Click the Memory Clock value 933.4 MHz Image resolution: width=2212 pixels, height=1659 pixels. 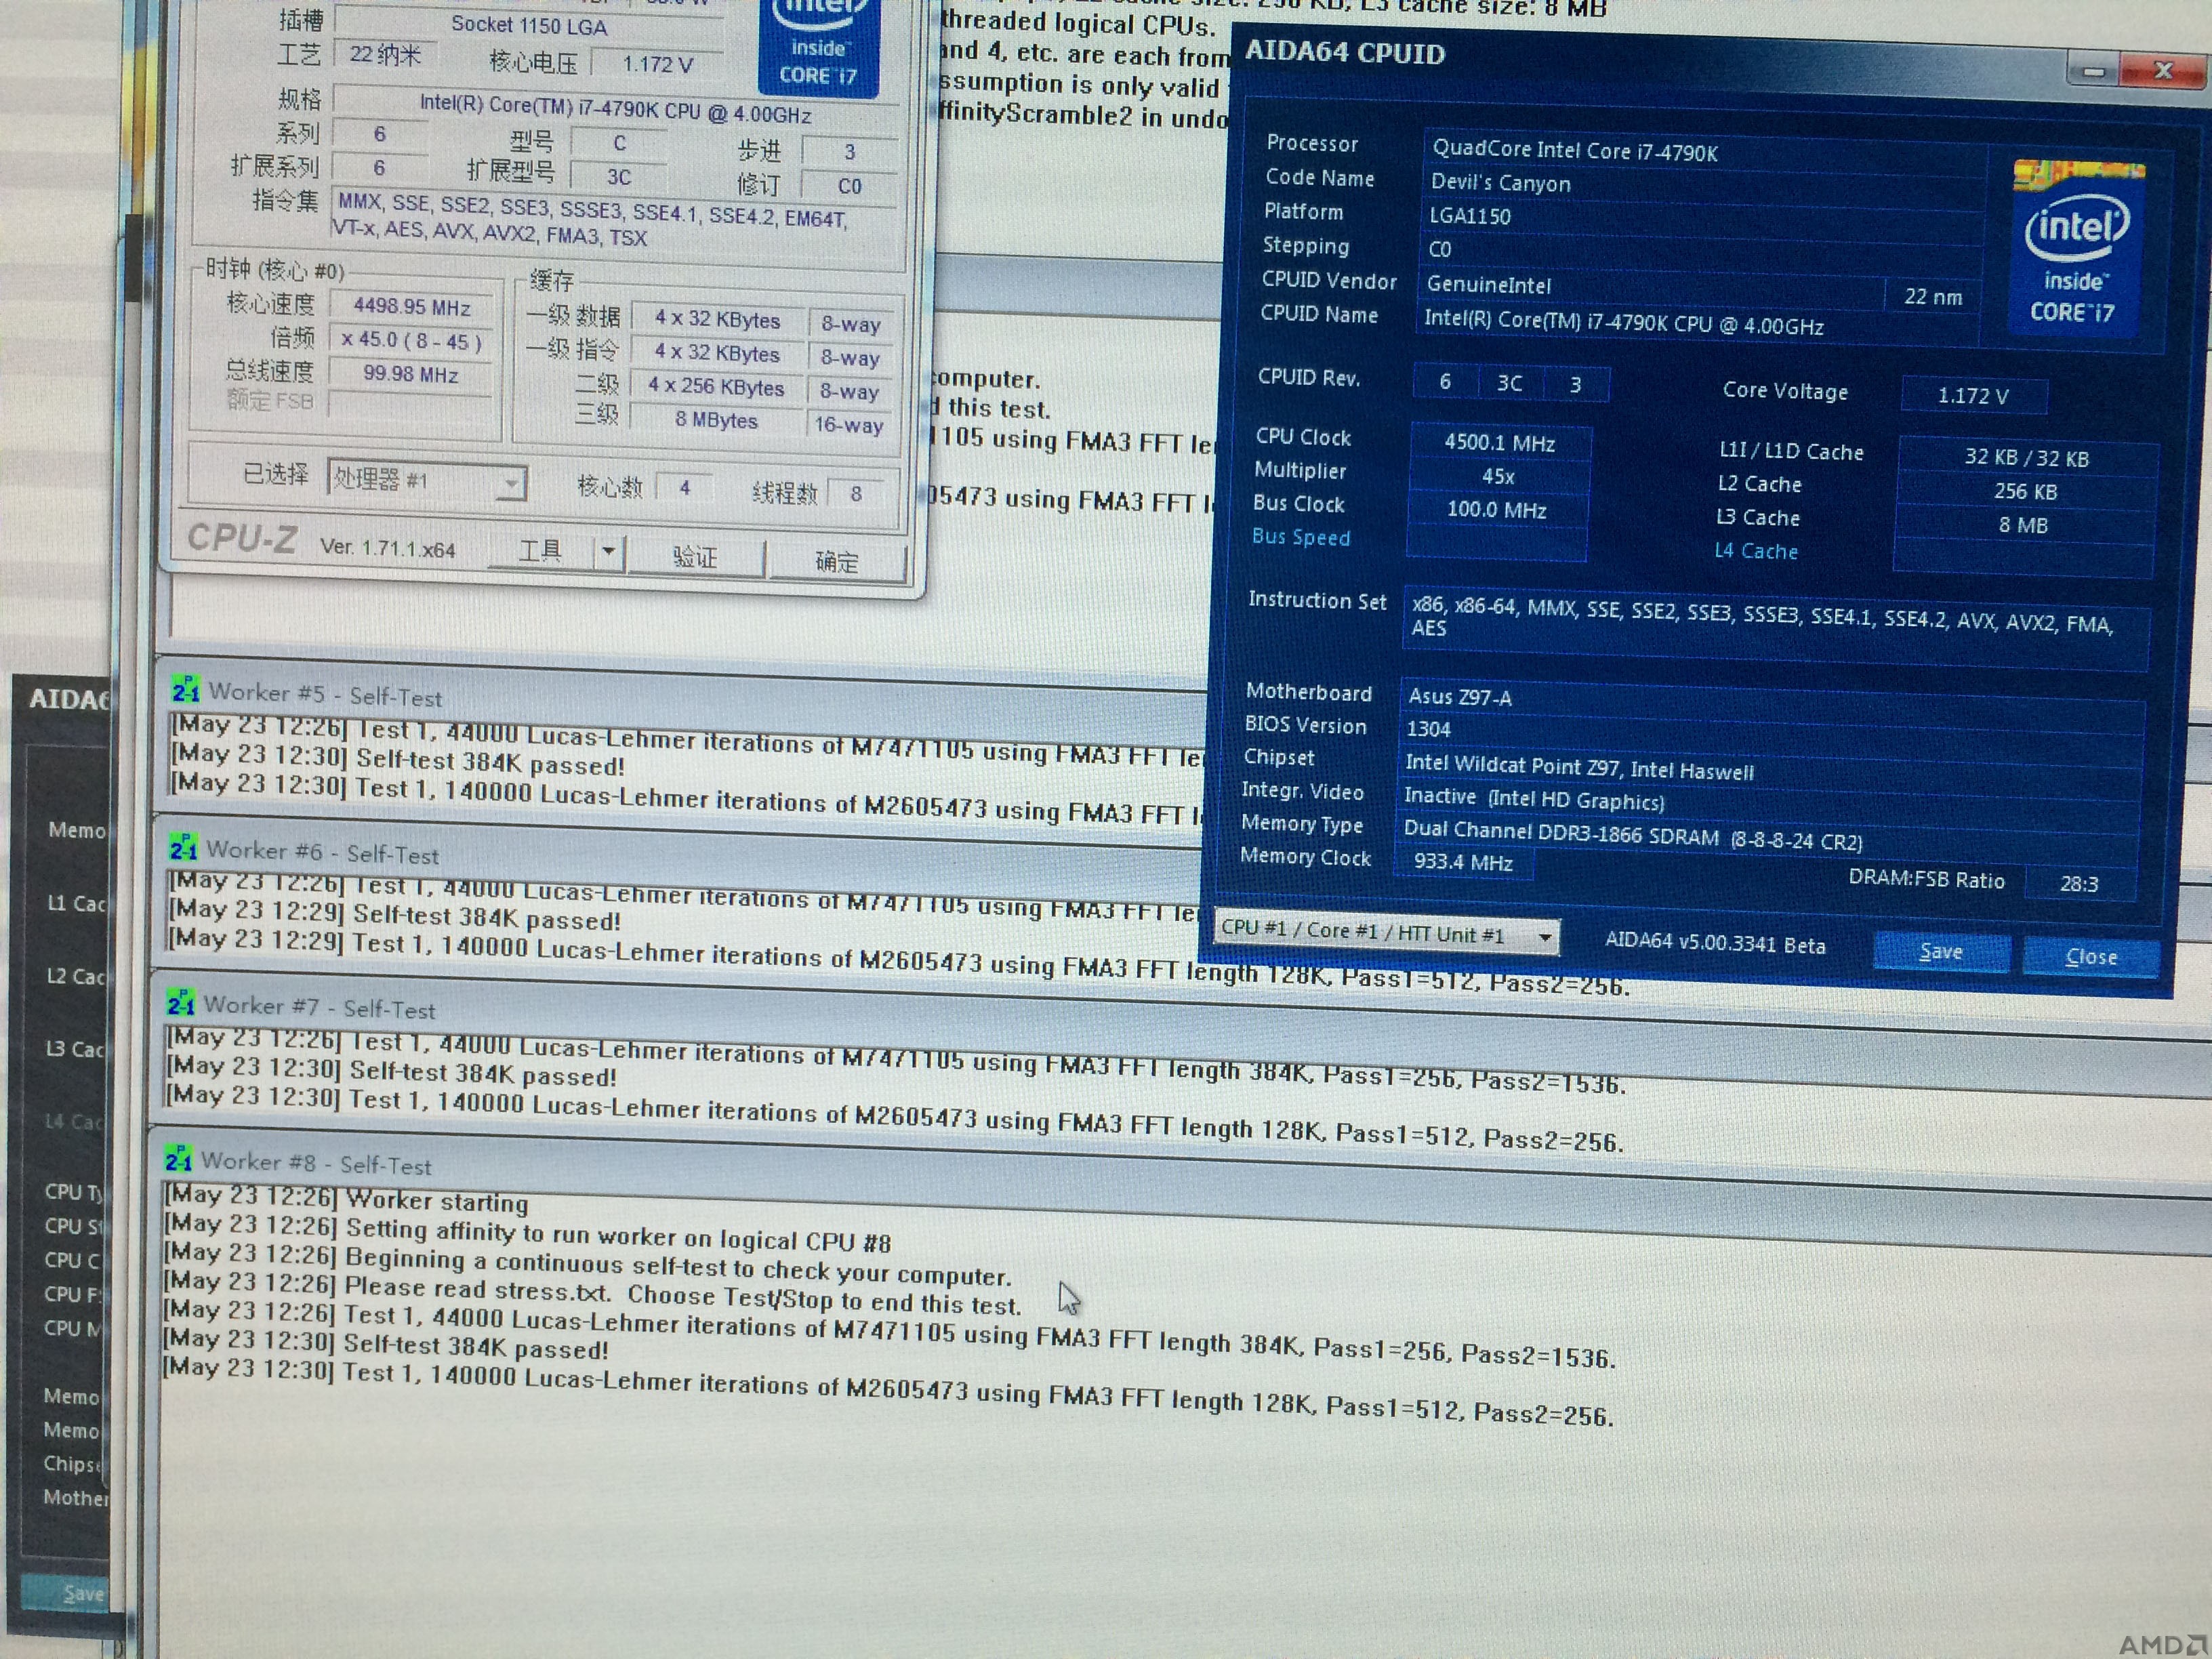pos(1463,862)
